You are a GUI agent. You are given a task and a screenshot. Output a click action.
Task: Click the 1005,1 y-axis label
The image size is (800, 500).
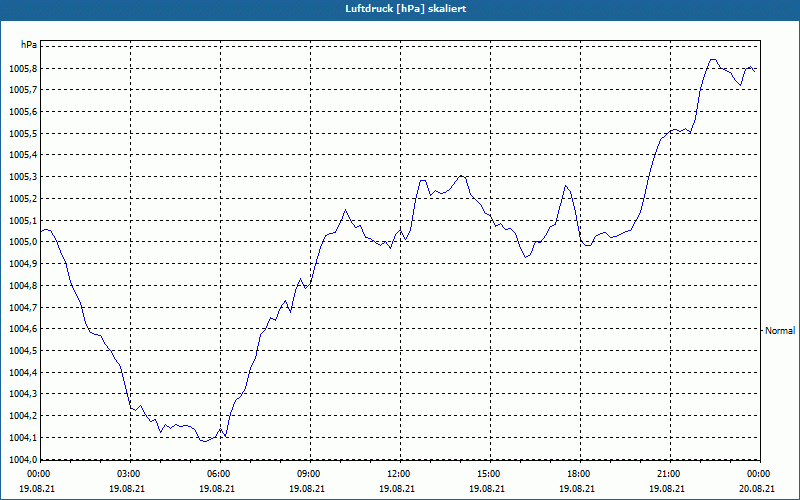(x=23, y=220)
